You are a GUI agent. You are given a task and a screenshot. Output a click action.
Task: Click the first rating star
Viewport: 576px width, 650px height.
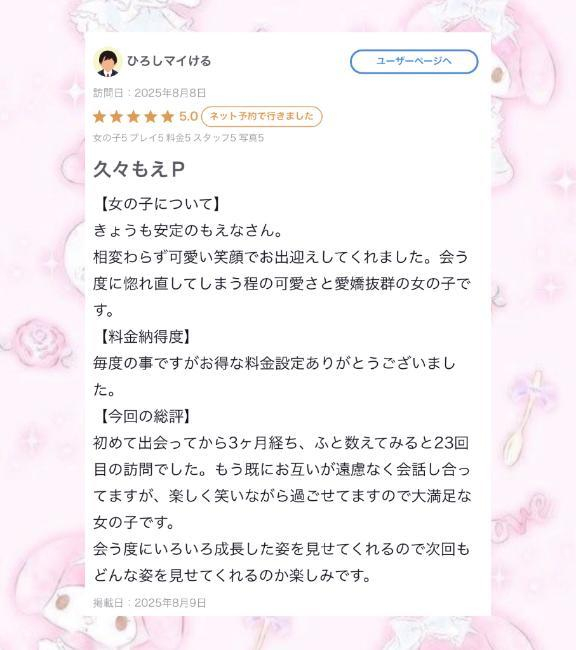tap(100, 116)
